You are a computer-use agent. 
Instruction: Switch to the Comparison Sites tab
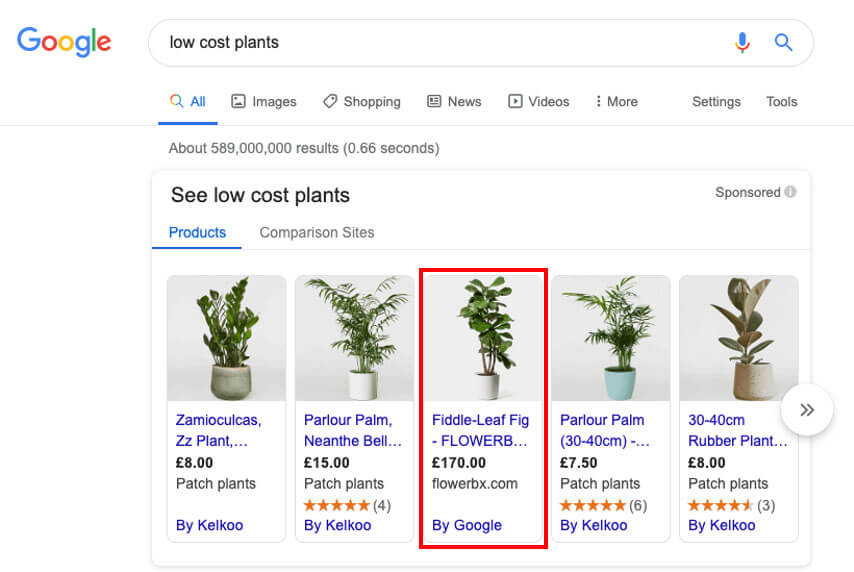[x=317, y=233]
